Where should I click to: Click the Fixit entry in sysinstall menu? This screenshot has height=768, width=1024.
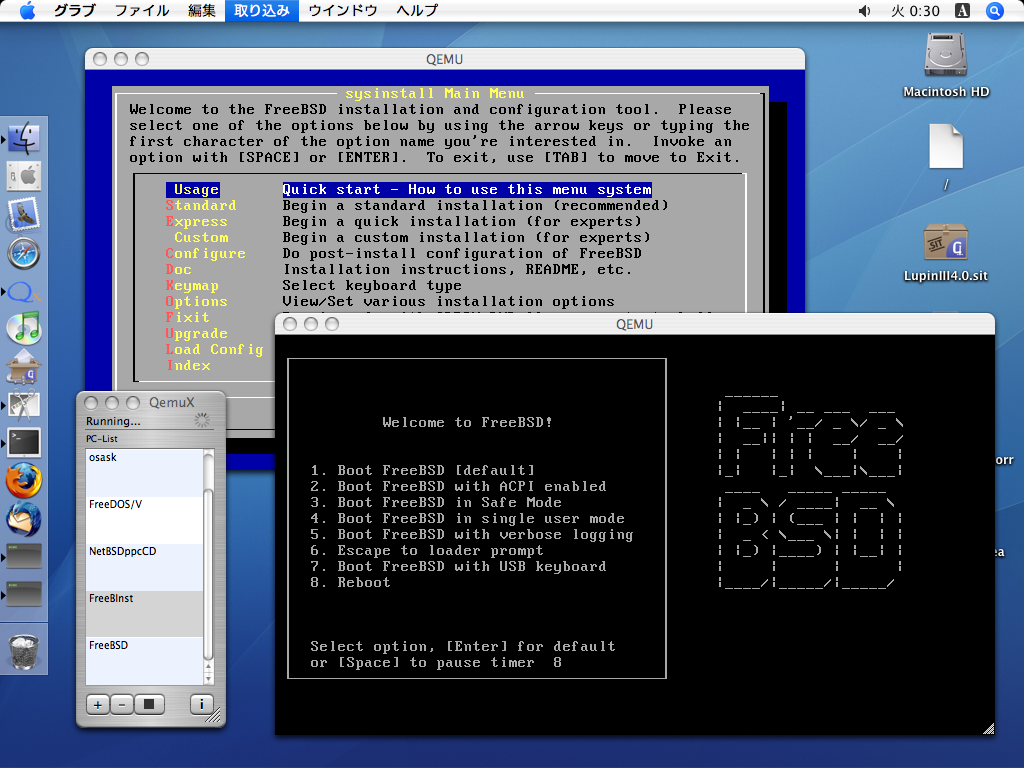(187, 317)
